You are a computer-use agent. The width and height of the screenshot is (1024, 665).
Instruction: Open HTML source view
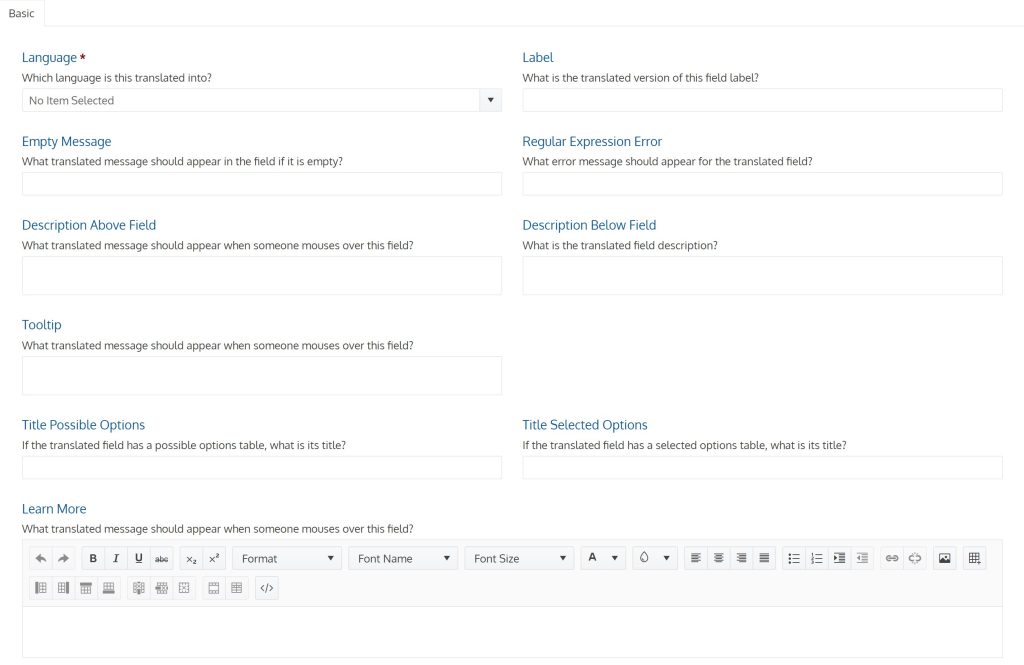(x=266, y=588)
